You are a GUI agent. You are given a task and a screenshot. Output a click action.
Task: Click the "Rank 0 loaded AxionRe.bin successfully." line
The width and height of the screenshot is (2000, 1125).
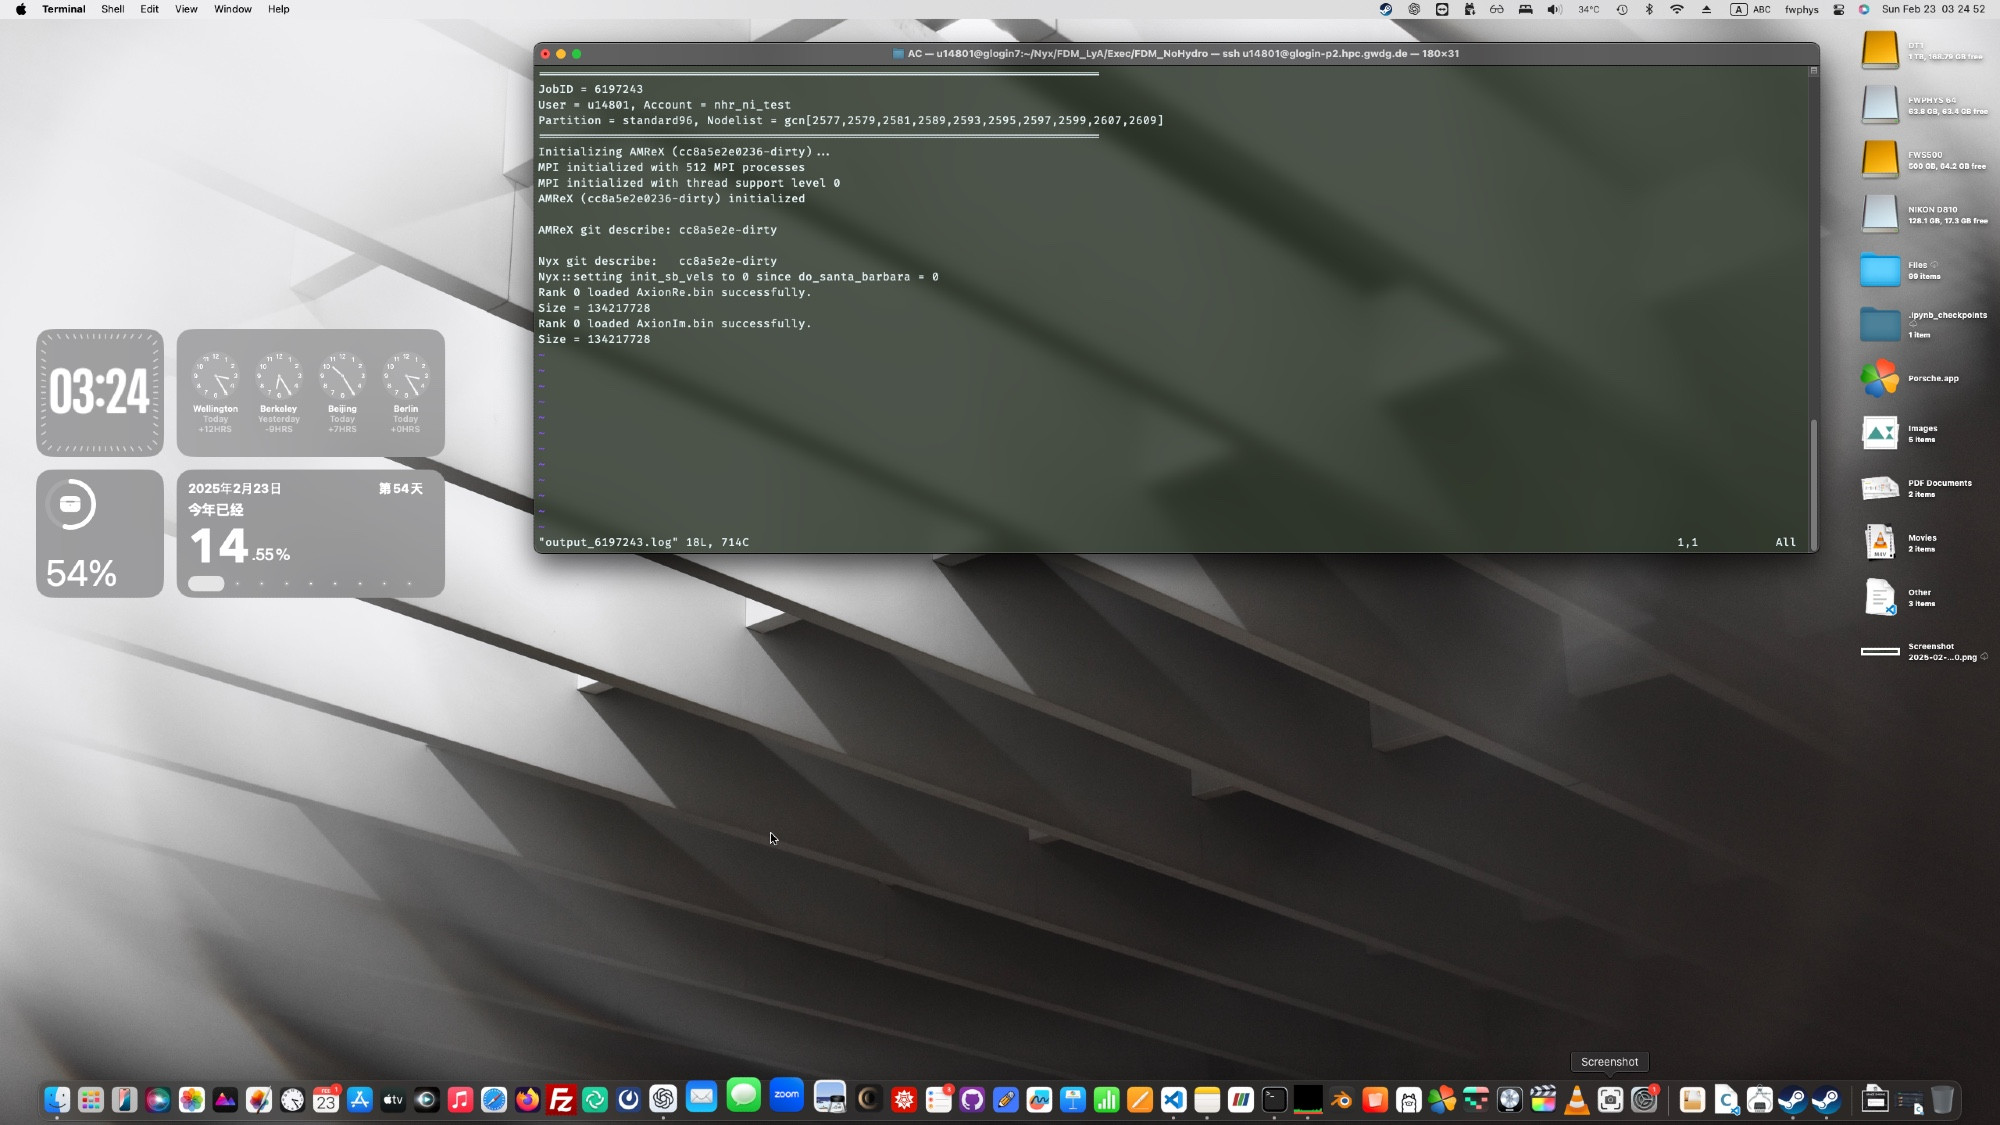tap(674, 292)
